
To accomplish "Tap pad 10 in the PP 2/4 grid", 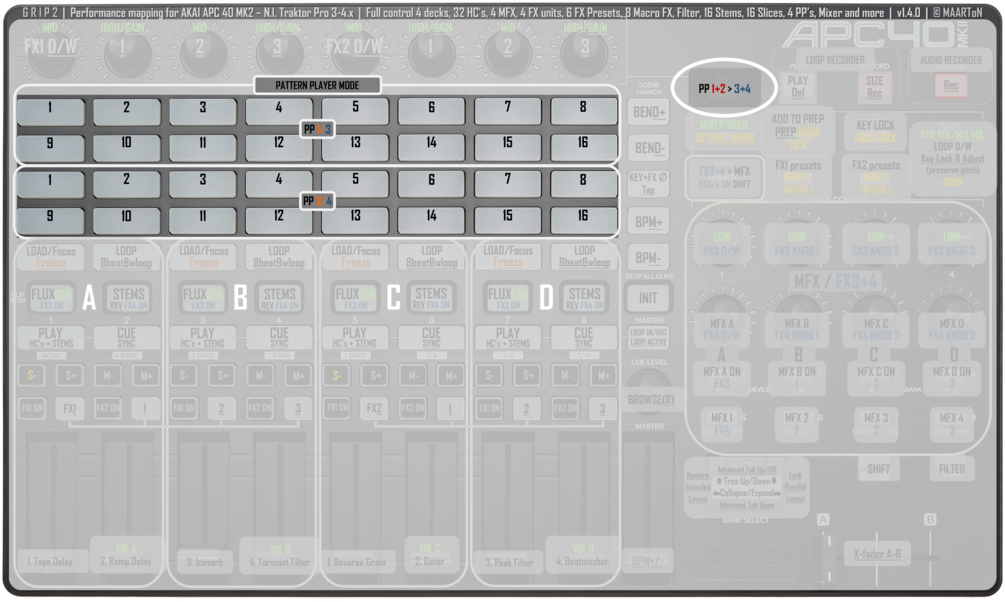I will click(127, 221).
